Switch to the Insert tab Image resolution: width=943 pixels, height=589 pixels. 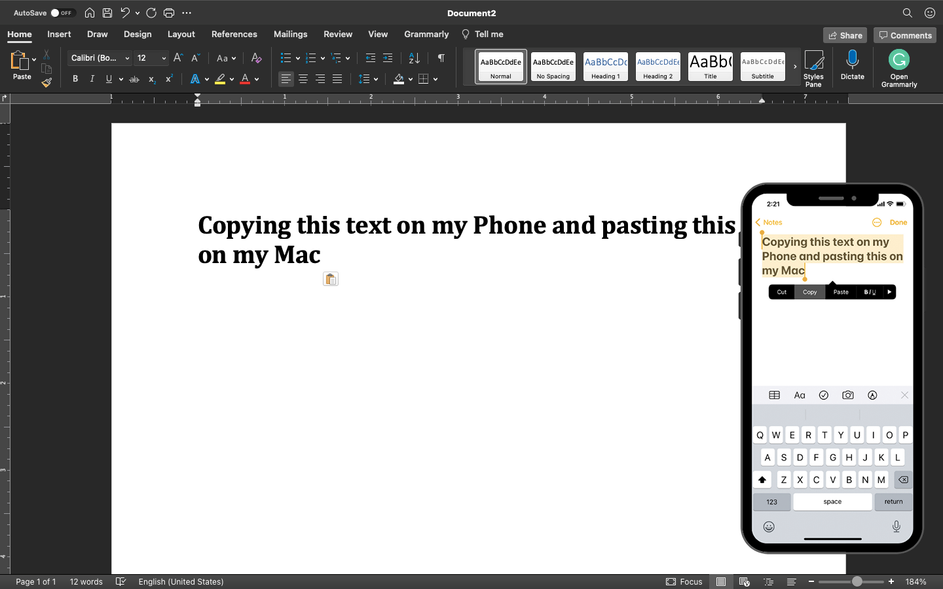(x=59, y=34)
